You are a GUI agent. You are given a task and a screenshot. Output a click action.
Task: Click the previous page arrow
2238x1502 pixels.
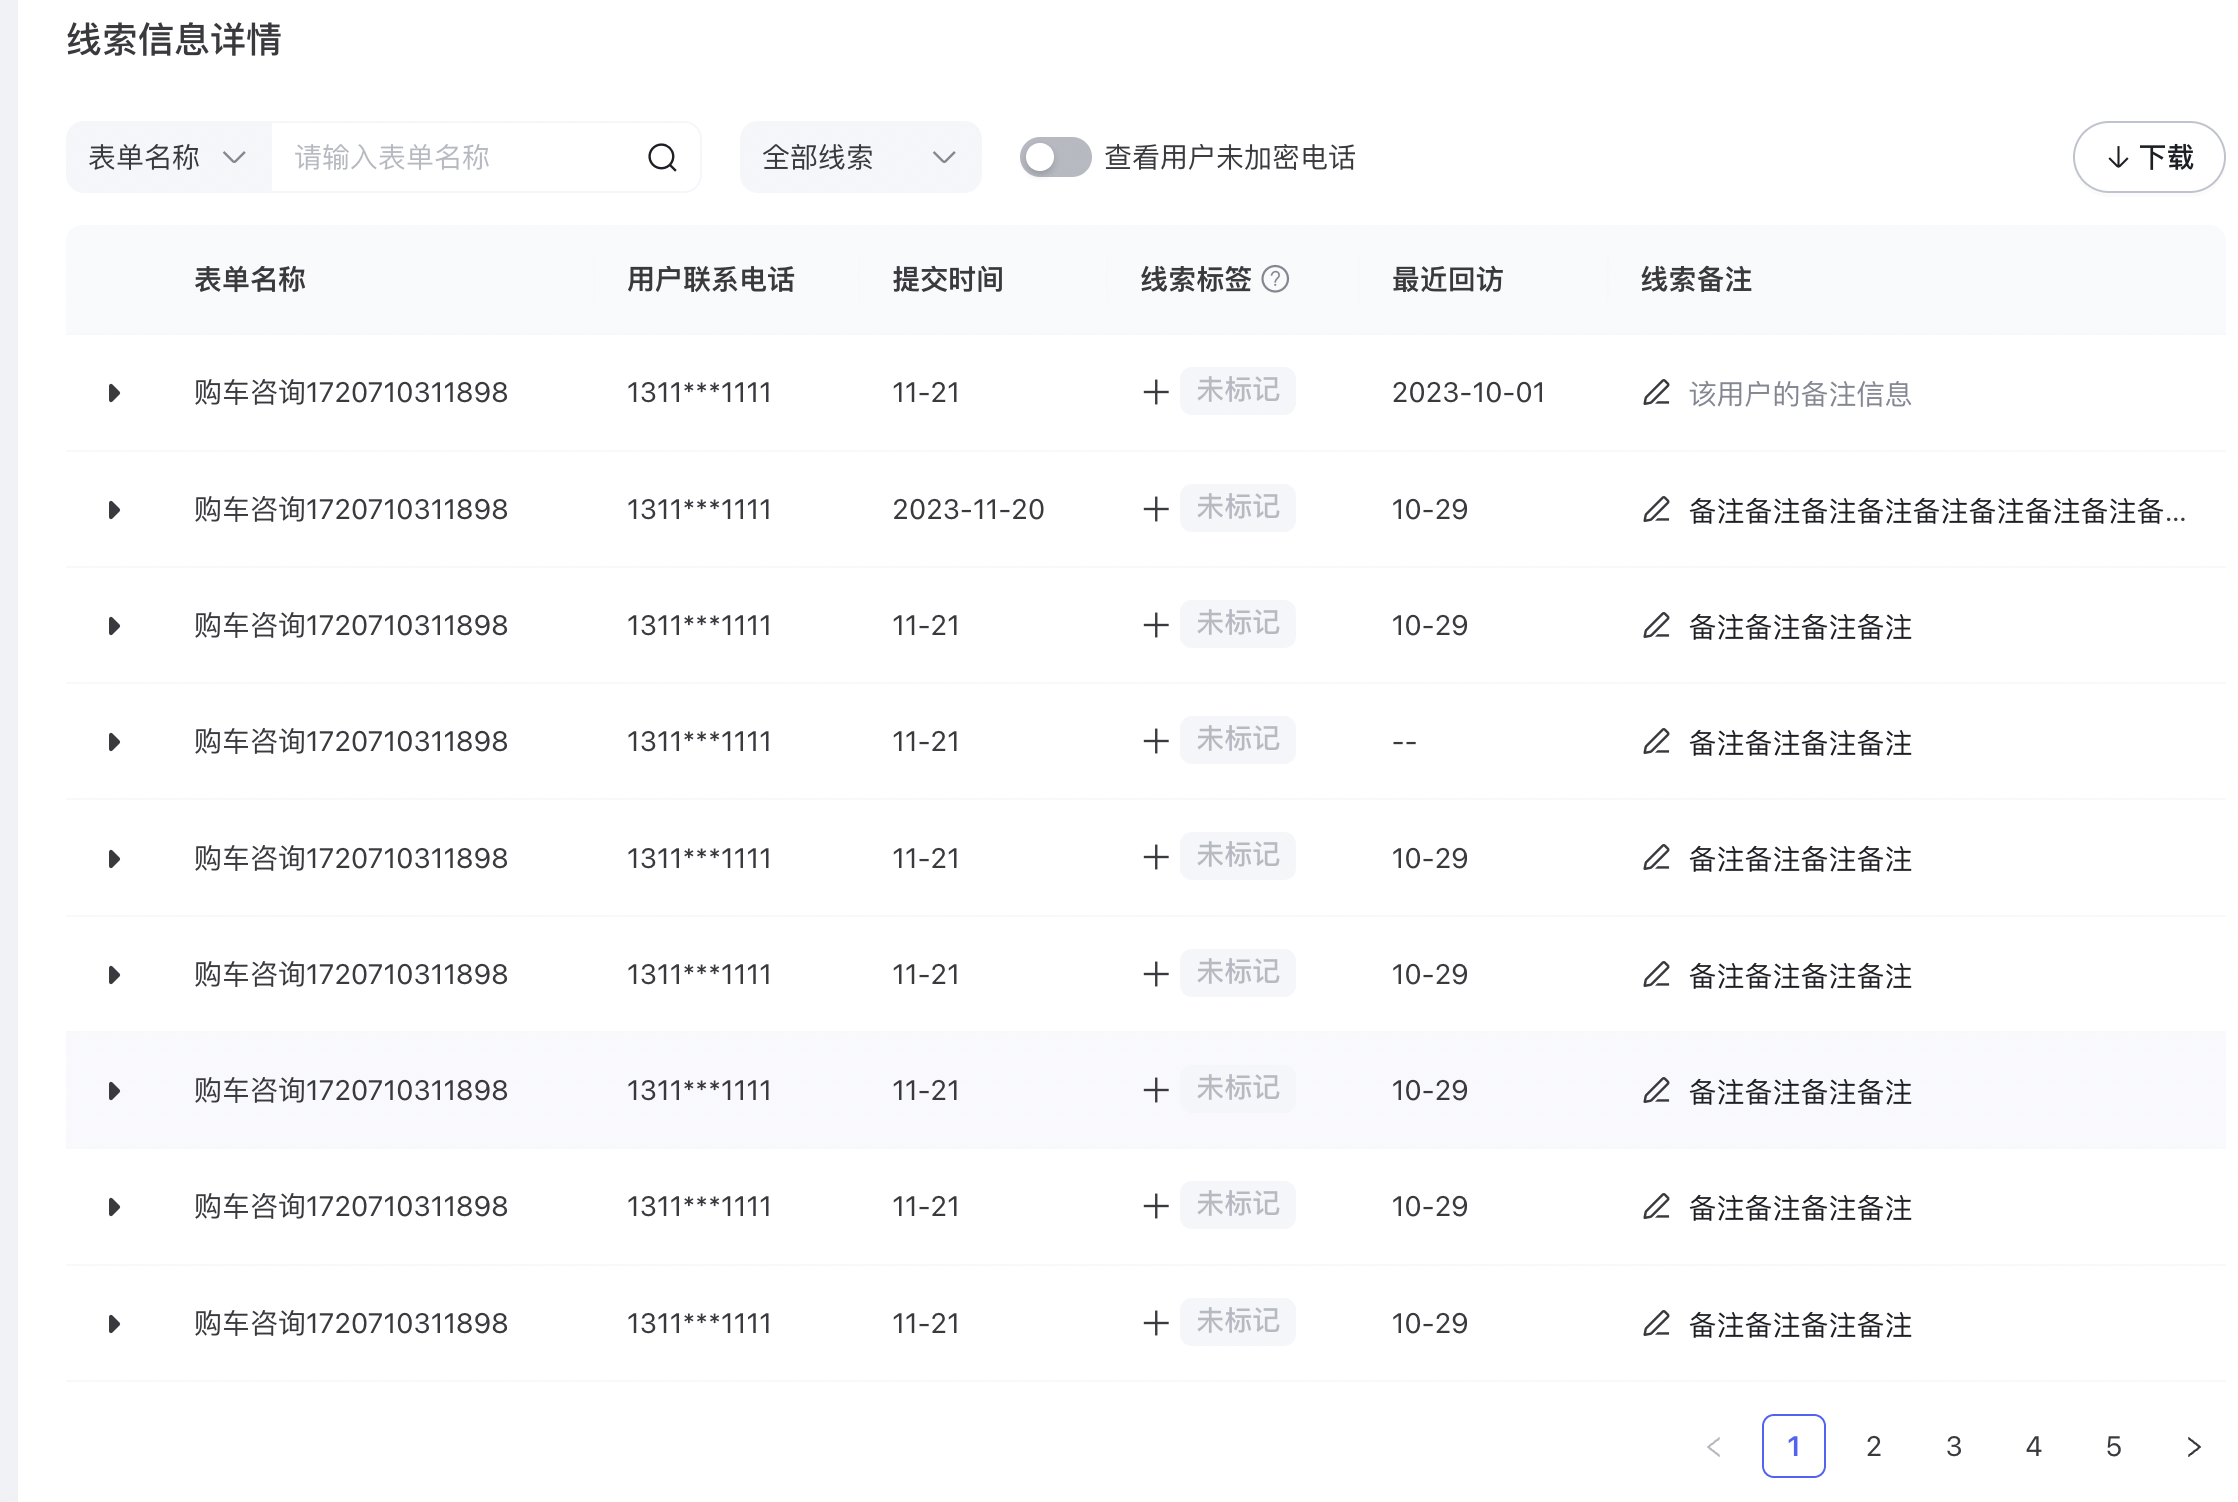click(x=1713, y=1446)
